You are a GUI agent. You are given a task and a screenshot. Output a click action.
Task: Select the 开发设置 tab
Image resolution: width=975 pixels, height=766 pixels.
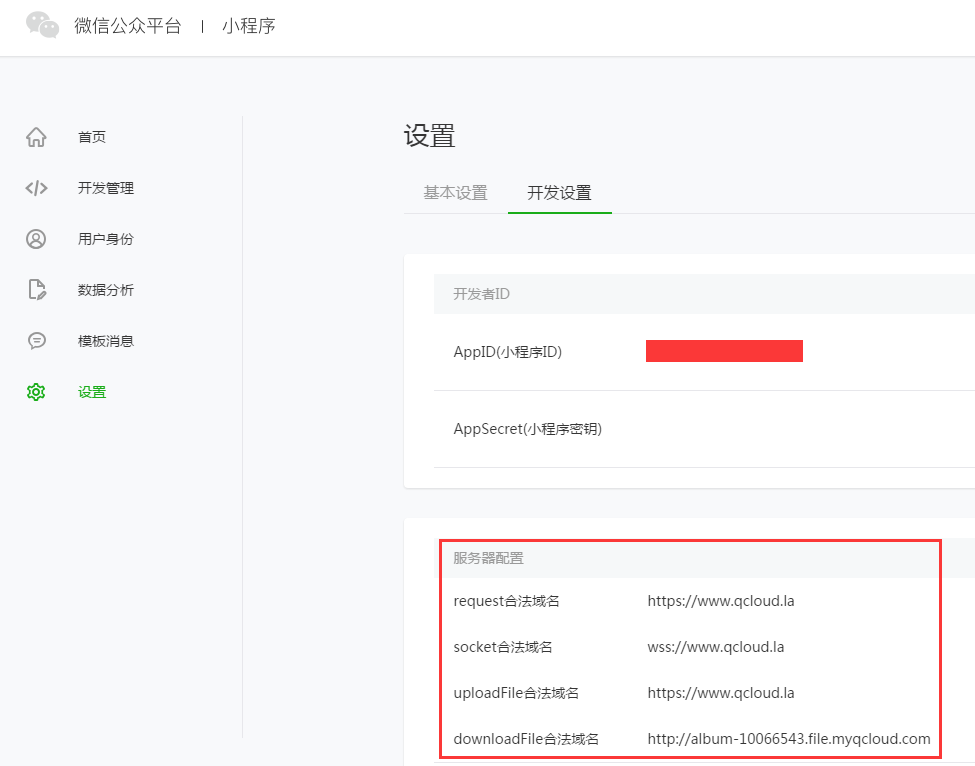[x=559, y=193]
